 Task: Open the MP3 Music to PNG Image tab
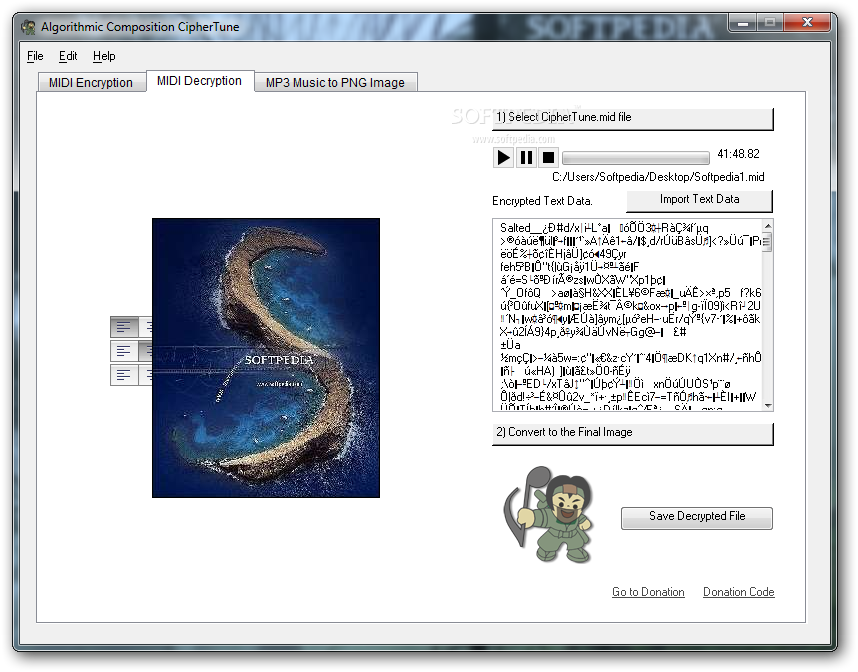pyautogui.click(x=335, y=83)
